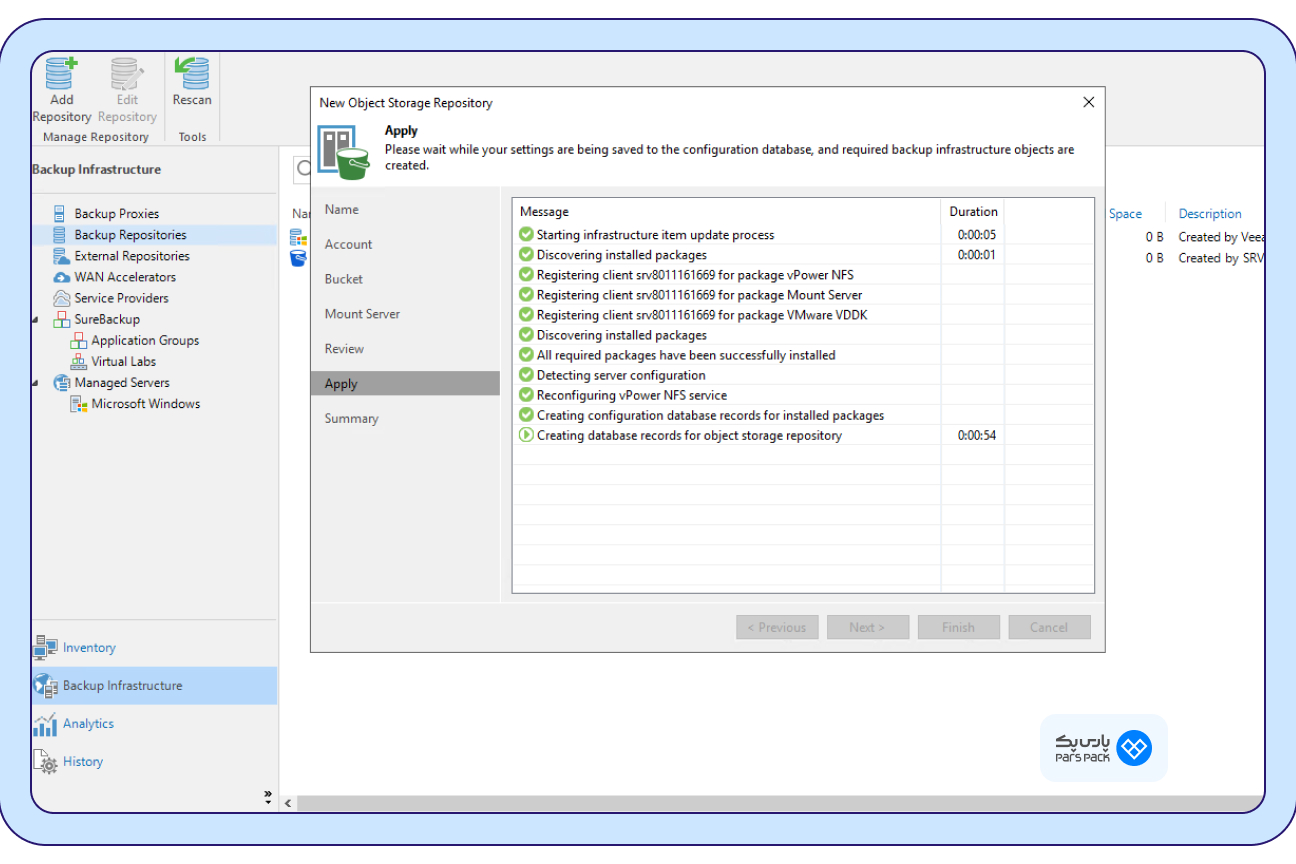This screenshot has width=1296, height=864.
Task: Click success icon beside Detecting server configuration
Action: (x=526, y=375)
